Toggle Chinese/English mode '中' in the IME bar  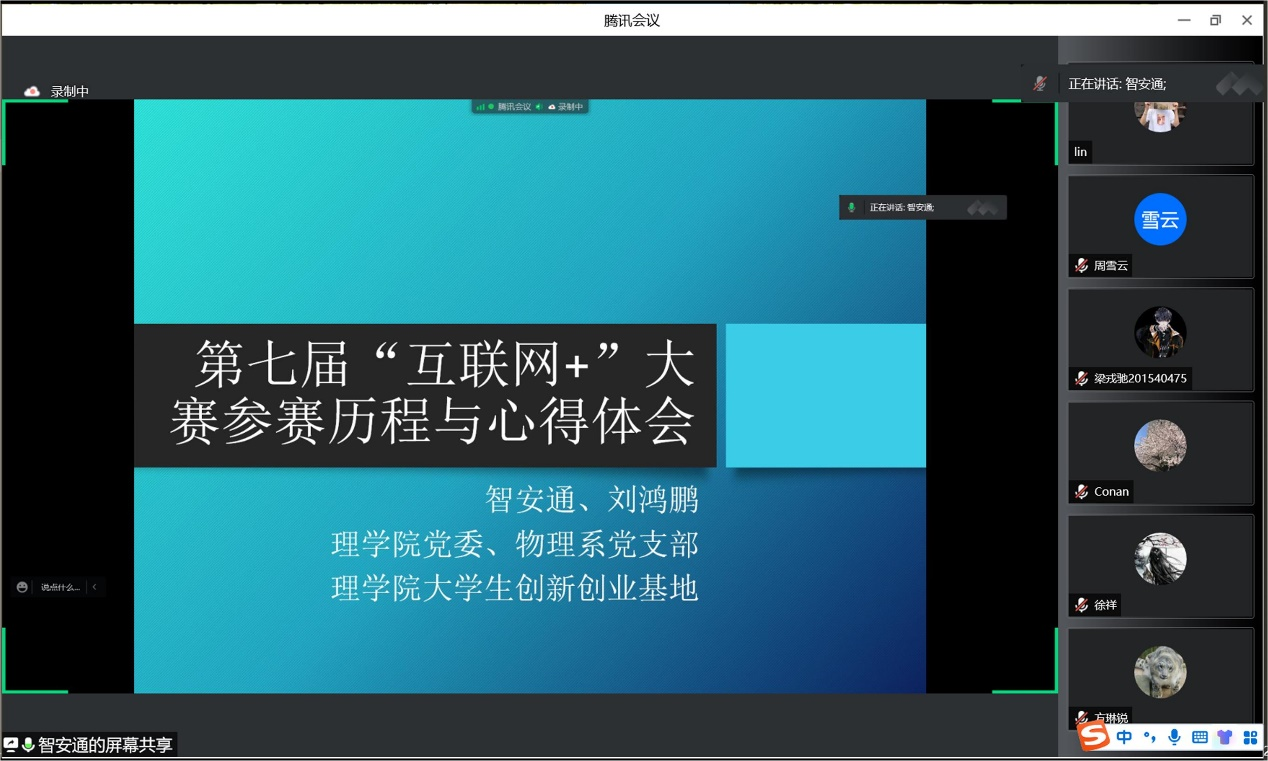tap(1124, 737)
